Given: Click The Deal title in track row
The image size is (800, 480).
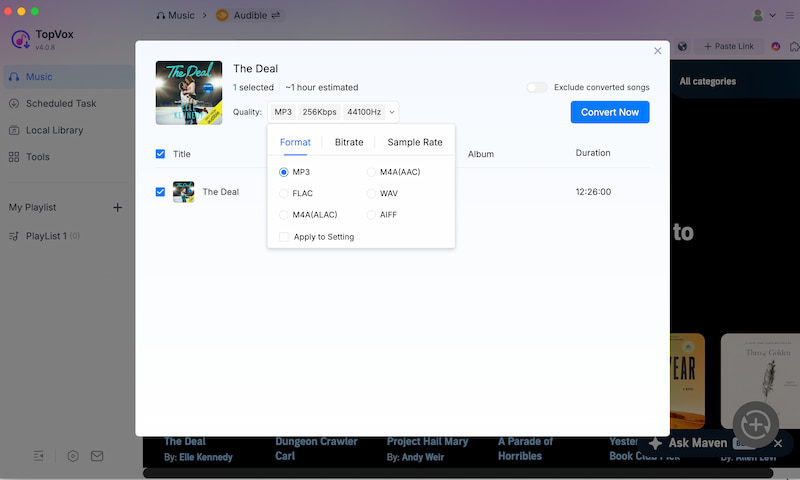Looking at the screenshot, I should 220,192.
